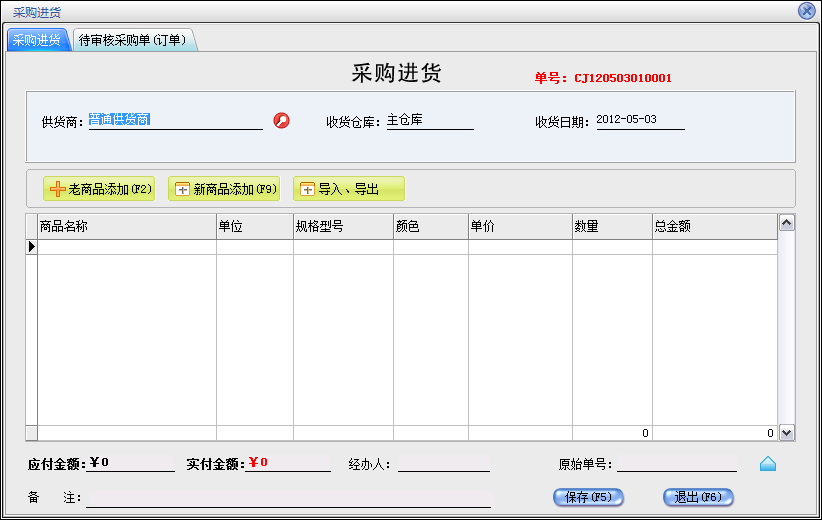The image size is (822, 520).
Task: Select the 采购进货 tab
Action: 37,40
